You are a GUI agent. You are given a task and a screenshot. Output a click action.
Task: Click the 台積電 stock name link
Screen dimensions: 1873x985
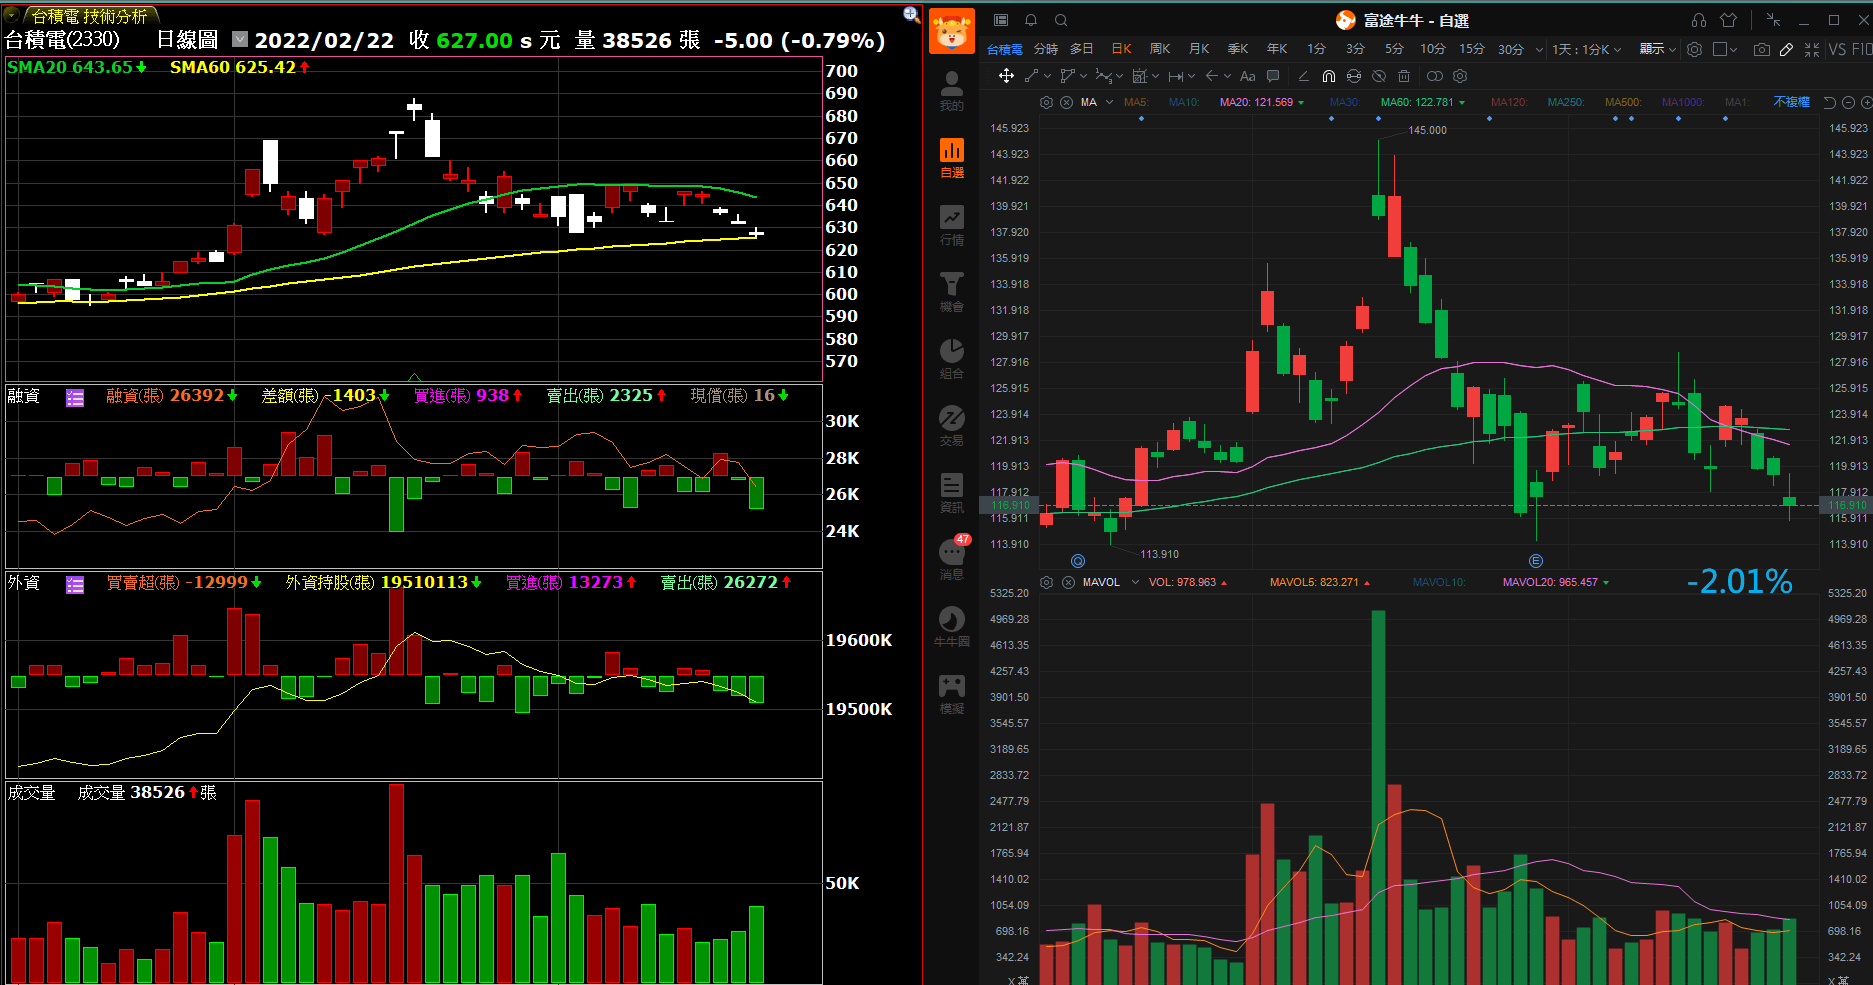click(x=1005, y=49)
